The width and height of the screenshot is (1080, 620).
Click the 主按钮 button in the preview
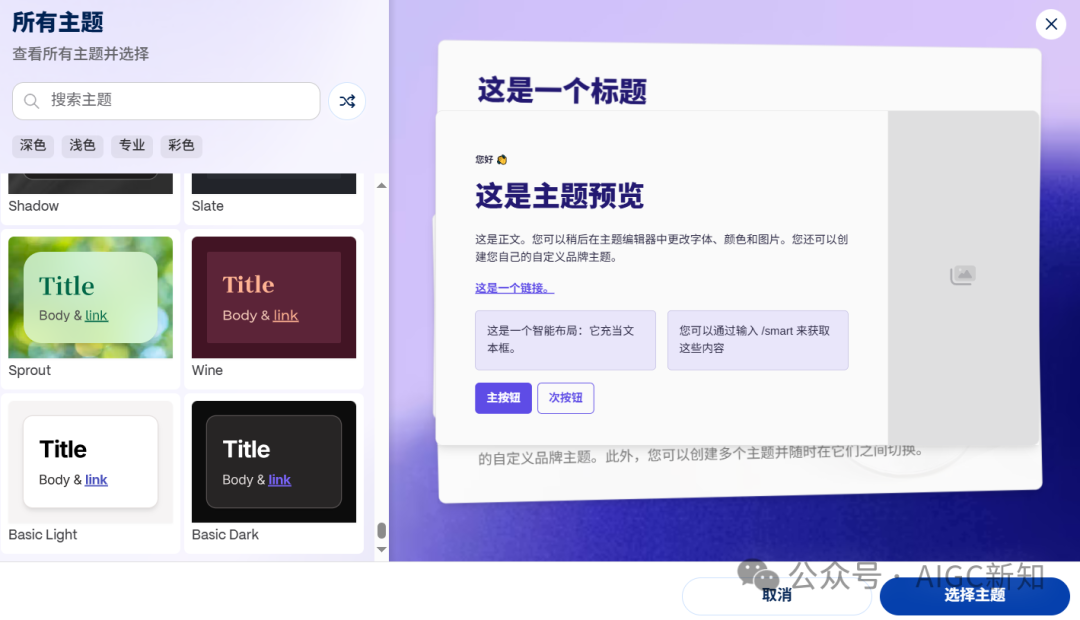503,397
